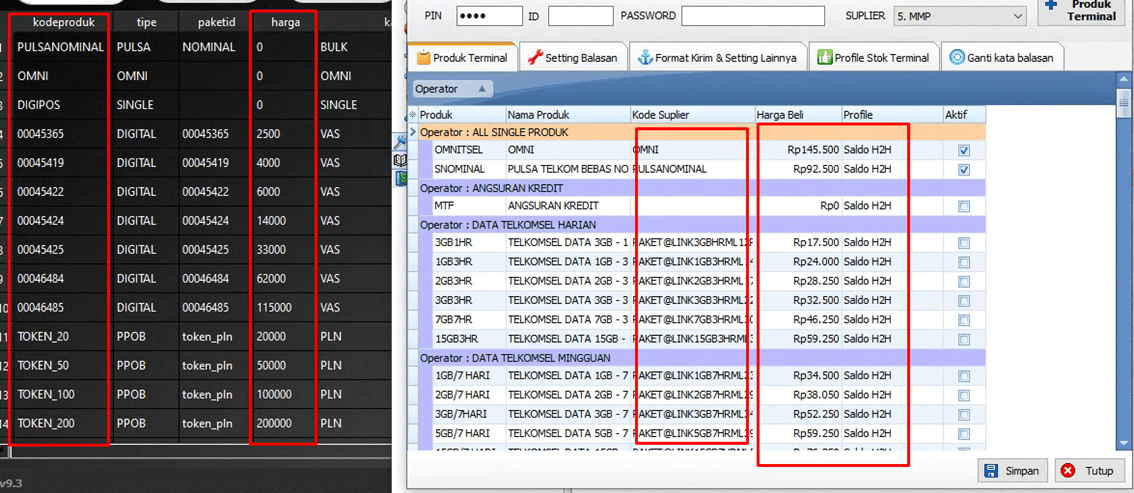The height and width of the screenshot is (493, 1134).
Task: Click the wrench icon on Setting Balasan tab
Action: pyautogui.click(x=535, y=58)
